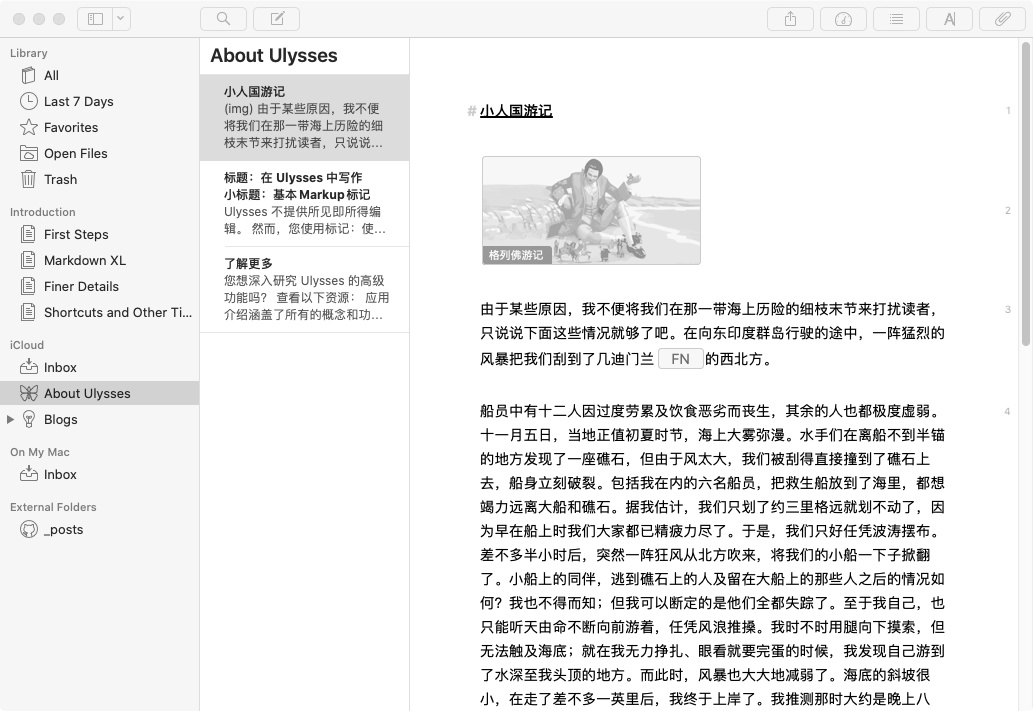Click the About Ulysses butterfly icon
This screenshot has height=711, width=1033.
click(28, 393)
